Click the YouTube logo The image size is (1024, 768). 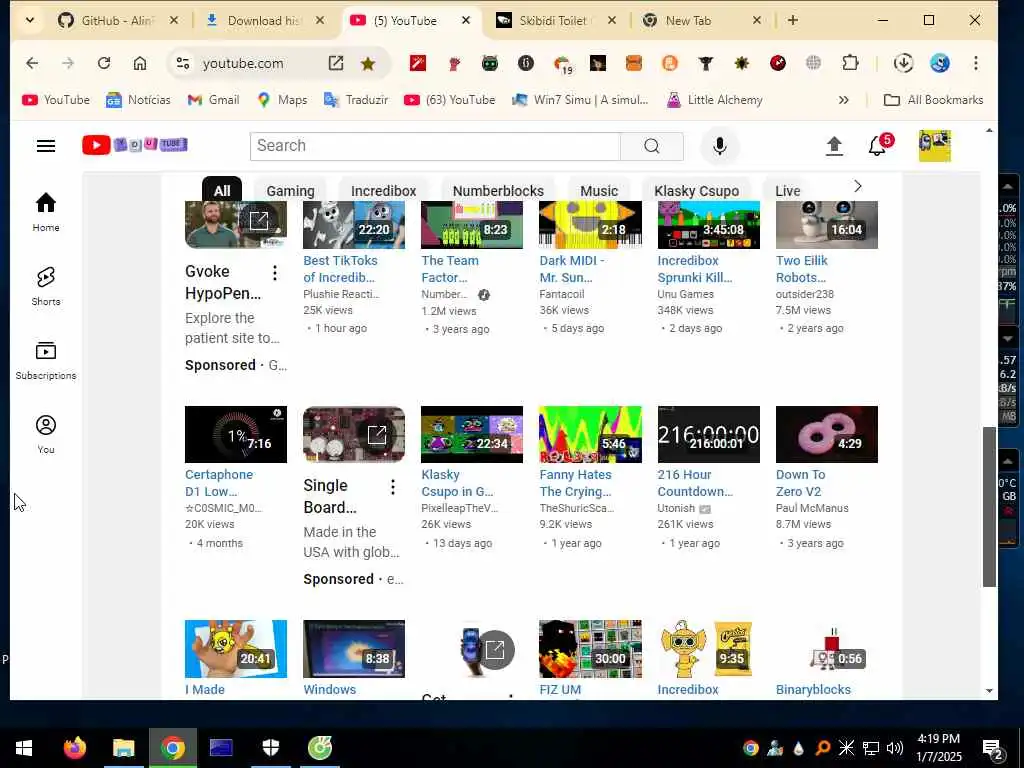(x=135, y=145)
